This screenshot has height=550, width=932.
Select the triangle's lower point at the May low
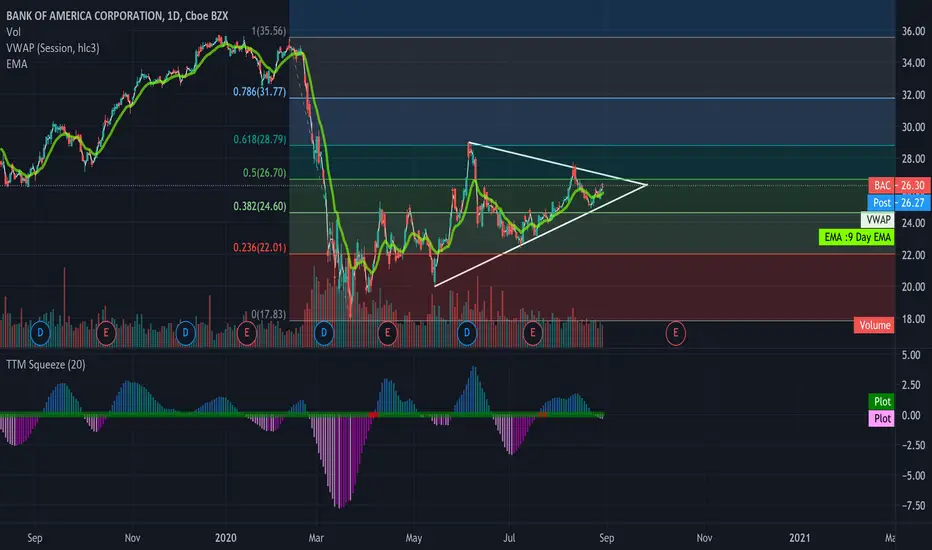[435, 286]
